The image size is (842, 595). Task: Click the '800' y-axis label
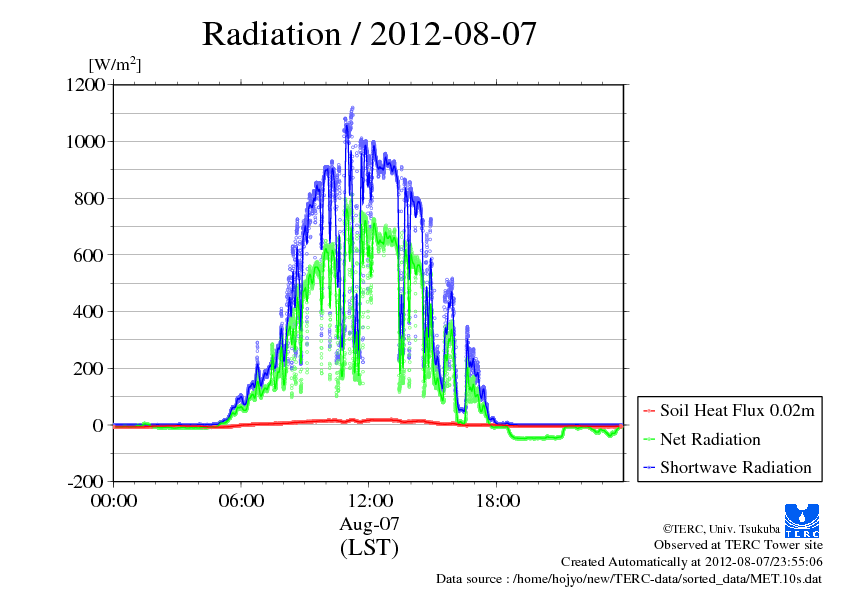click(x=89, y=198)
